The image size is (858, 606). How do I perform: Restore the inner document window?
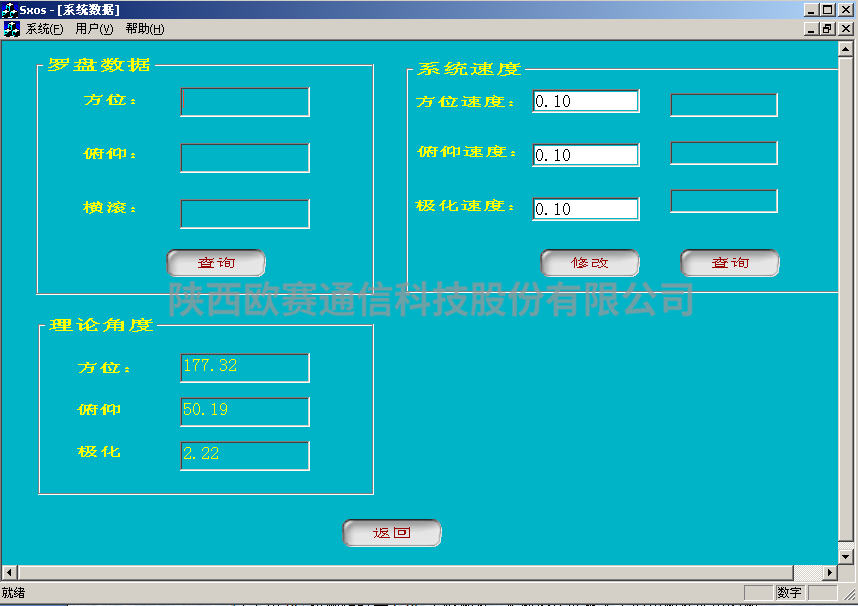point(828,29)
